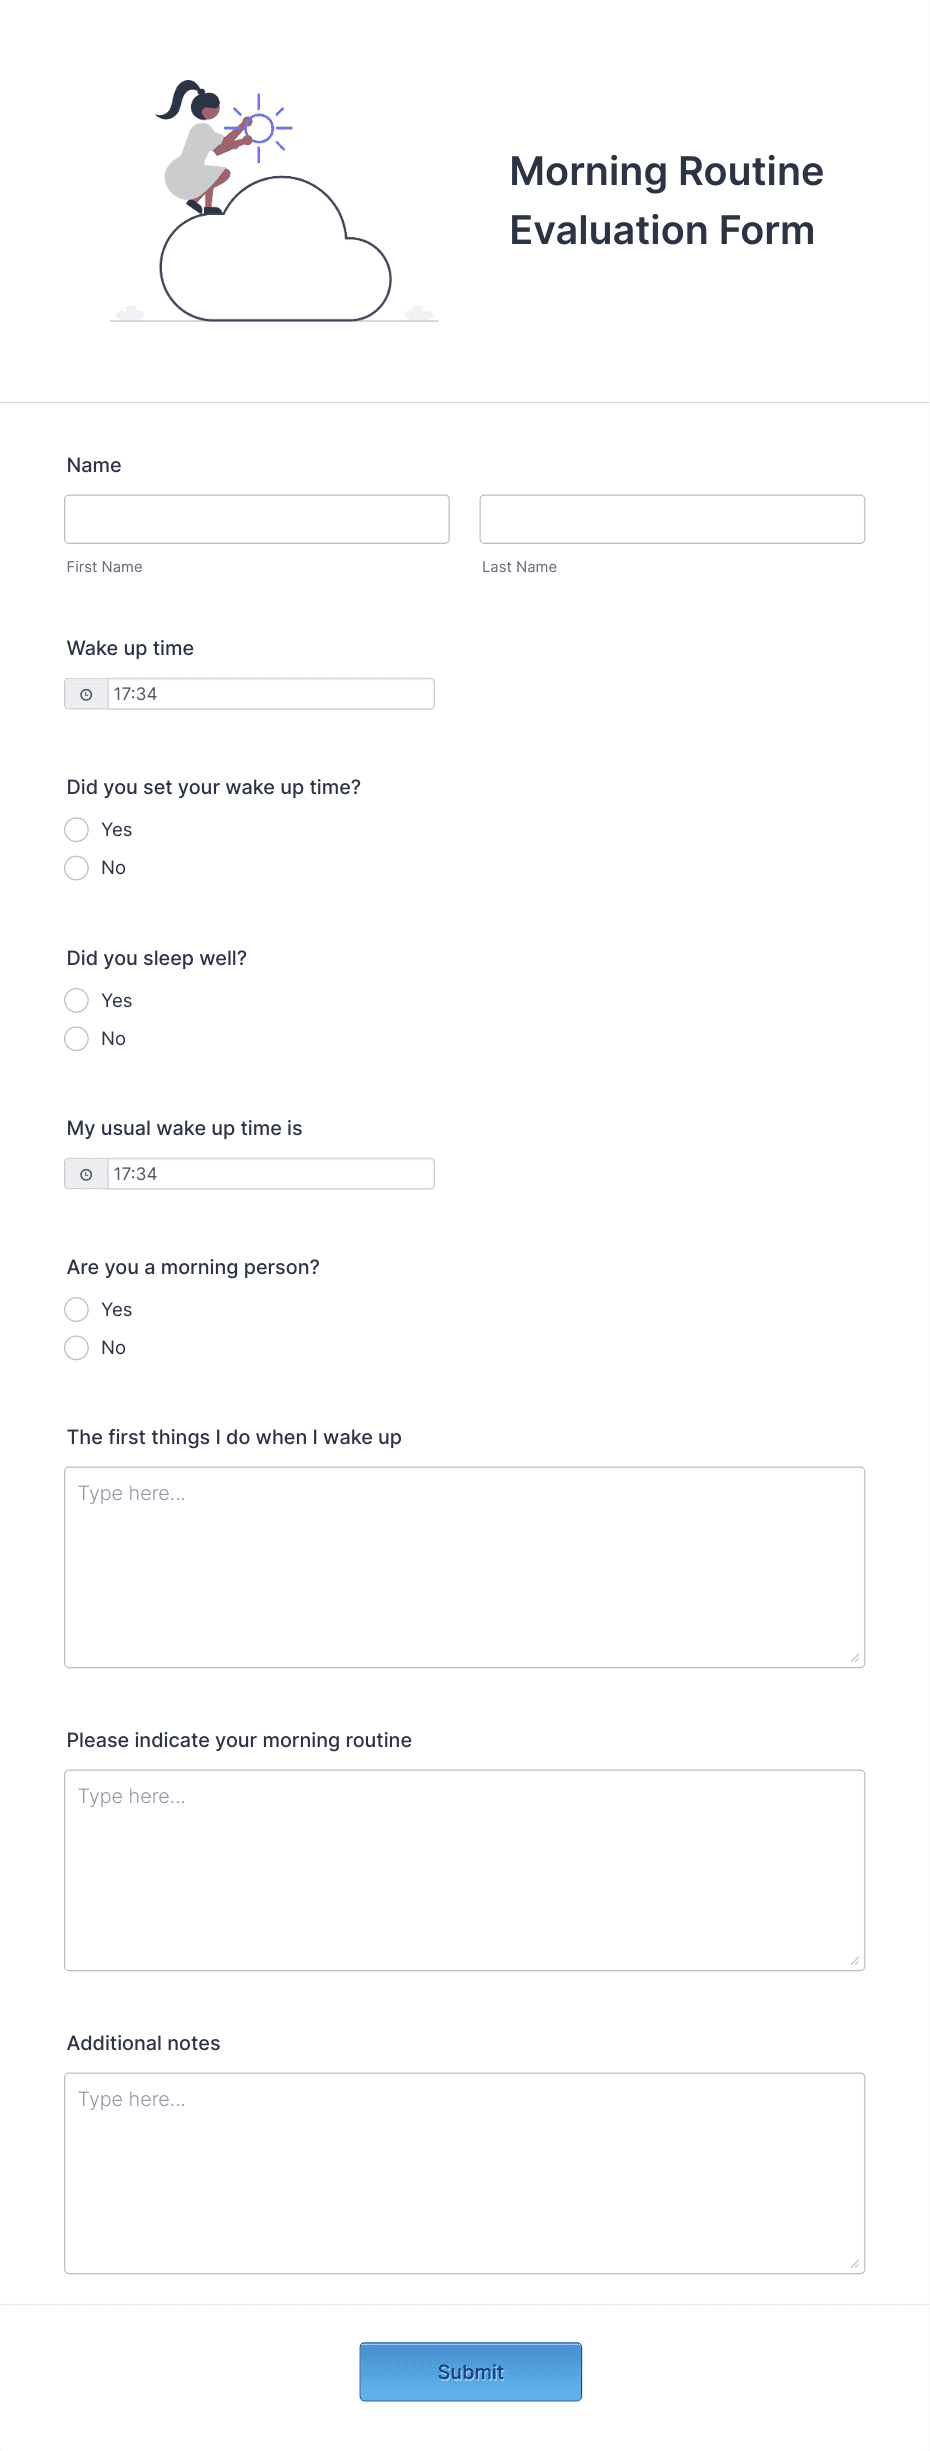Open the usual wake up time field
Screen dimensions: 930x2451
pyautogui.click(x=270, y=1174)
